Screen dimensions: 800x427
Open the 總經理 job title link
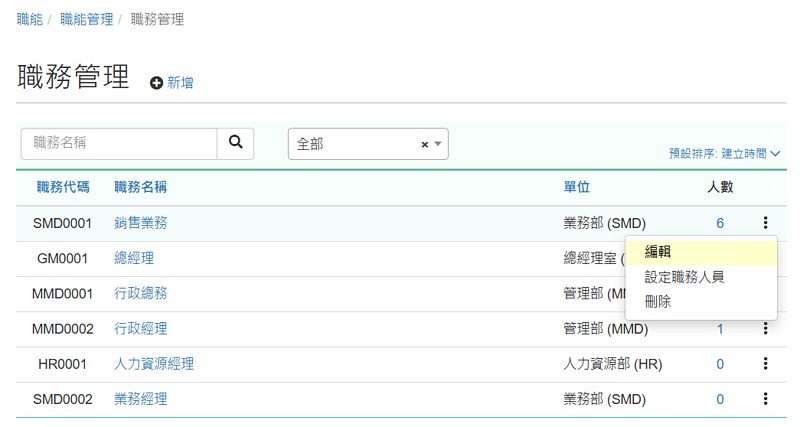point(134,258)
